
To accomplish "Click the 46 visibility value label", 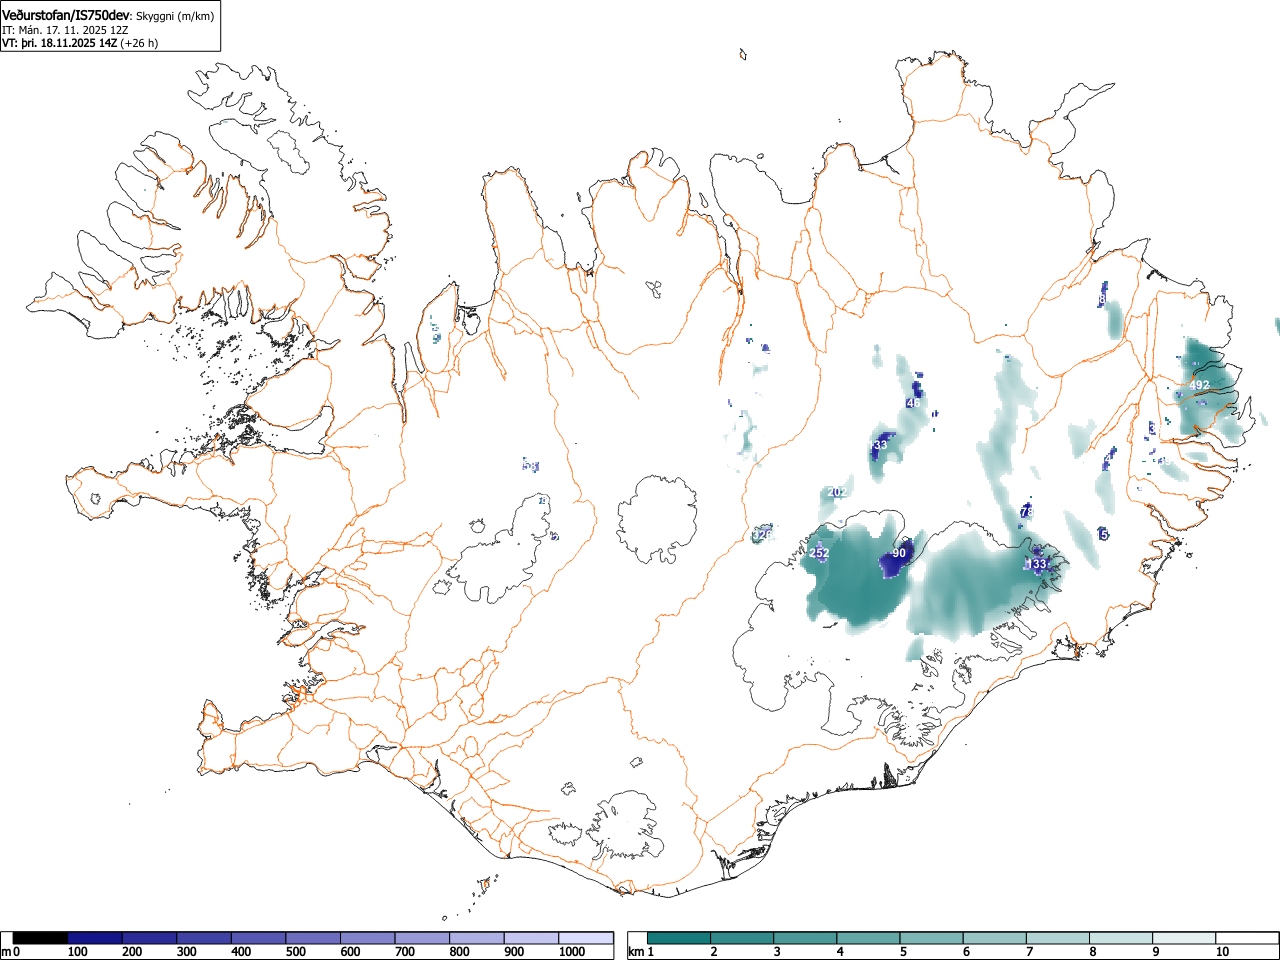I will click(912, 403).
